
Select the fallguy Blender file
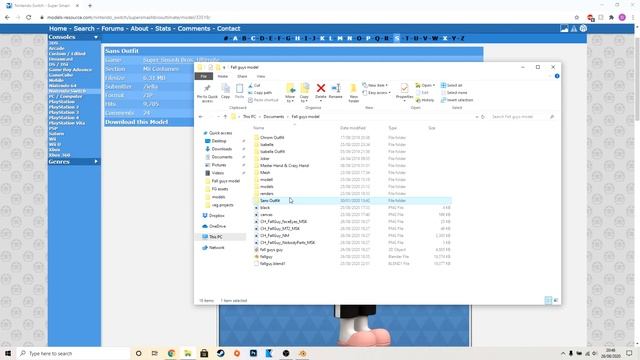pos(266,257)
